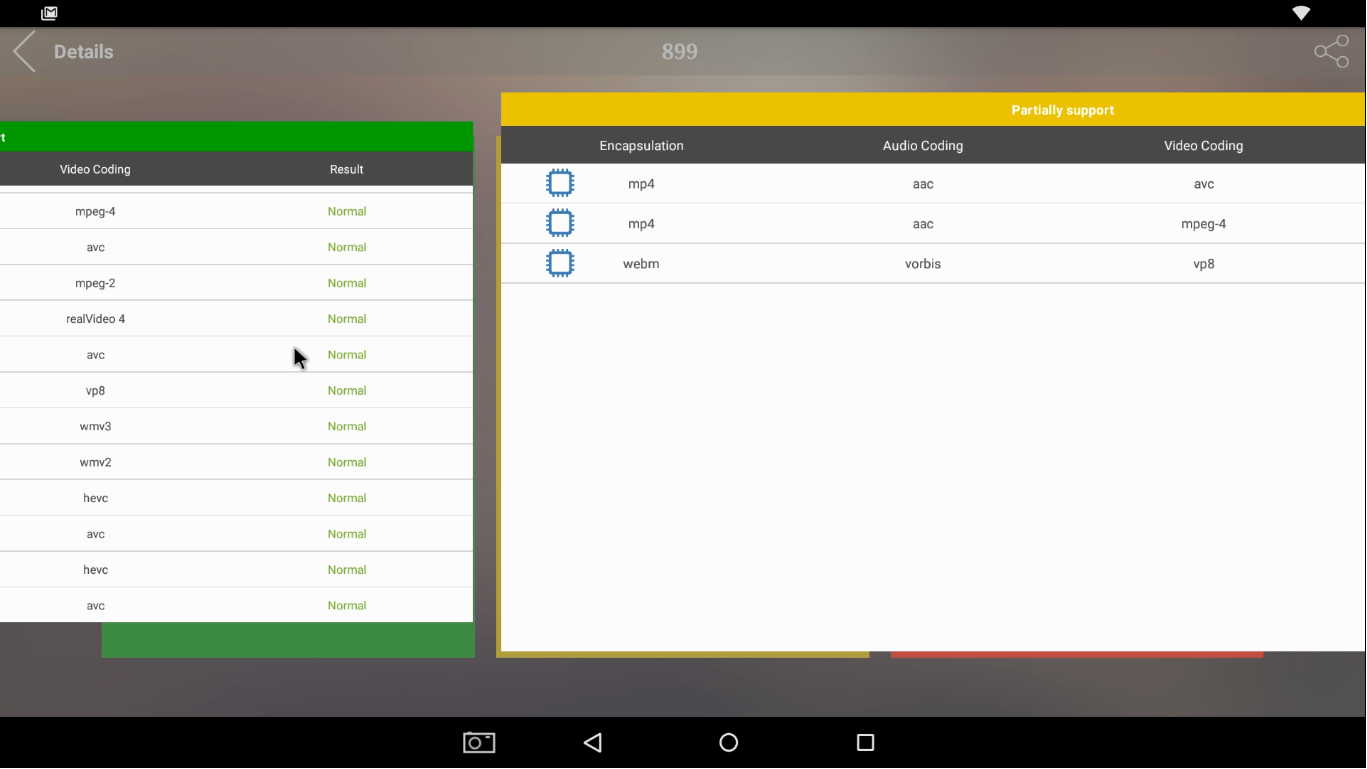Click chip icon in the webm row

tap(560, 263)
